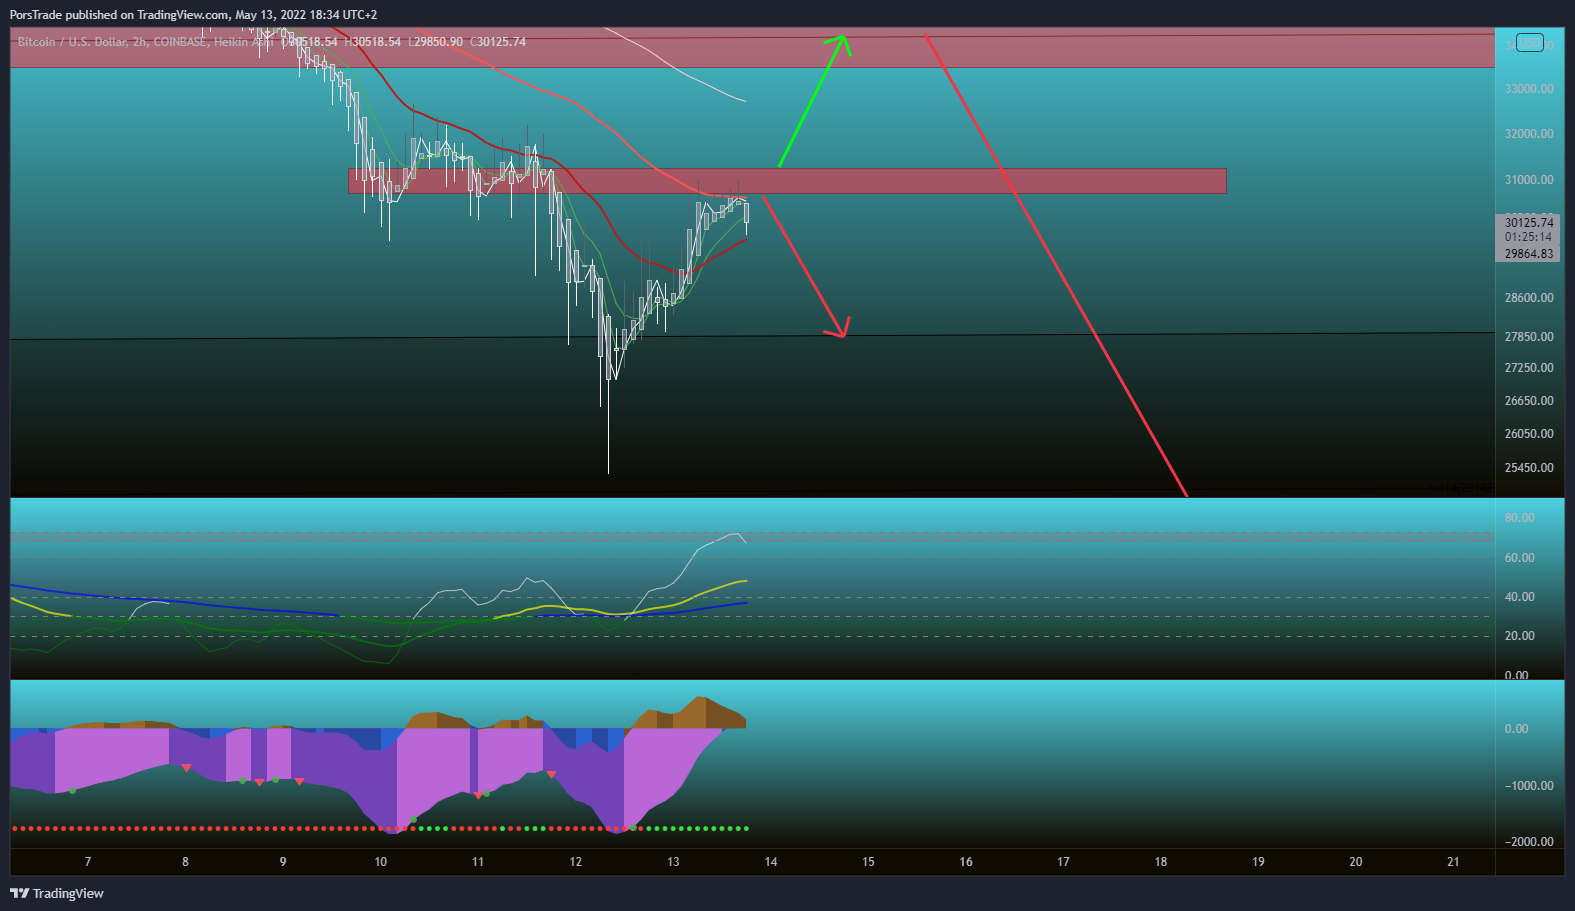Click the 28600.00 price axis label

1529,298
